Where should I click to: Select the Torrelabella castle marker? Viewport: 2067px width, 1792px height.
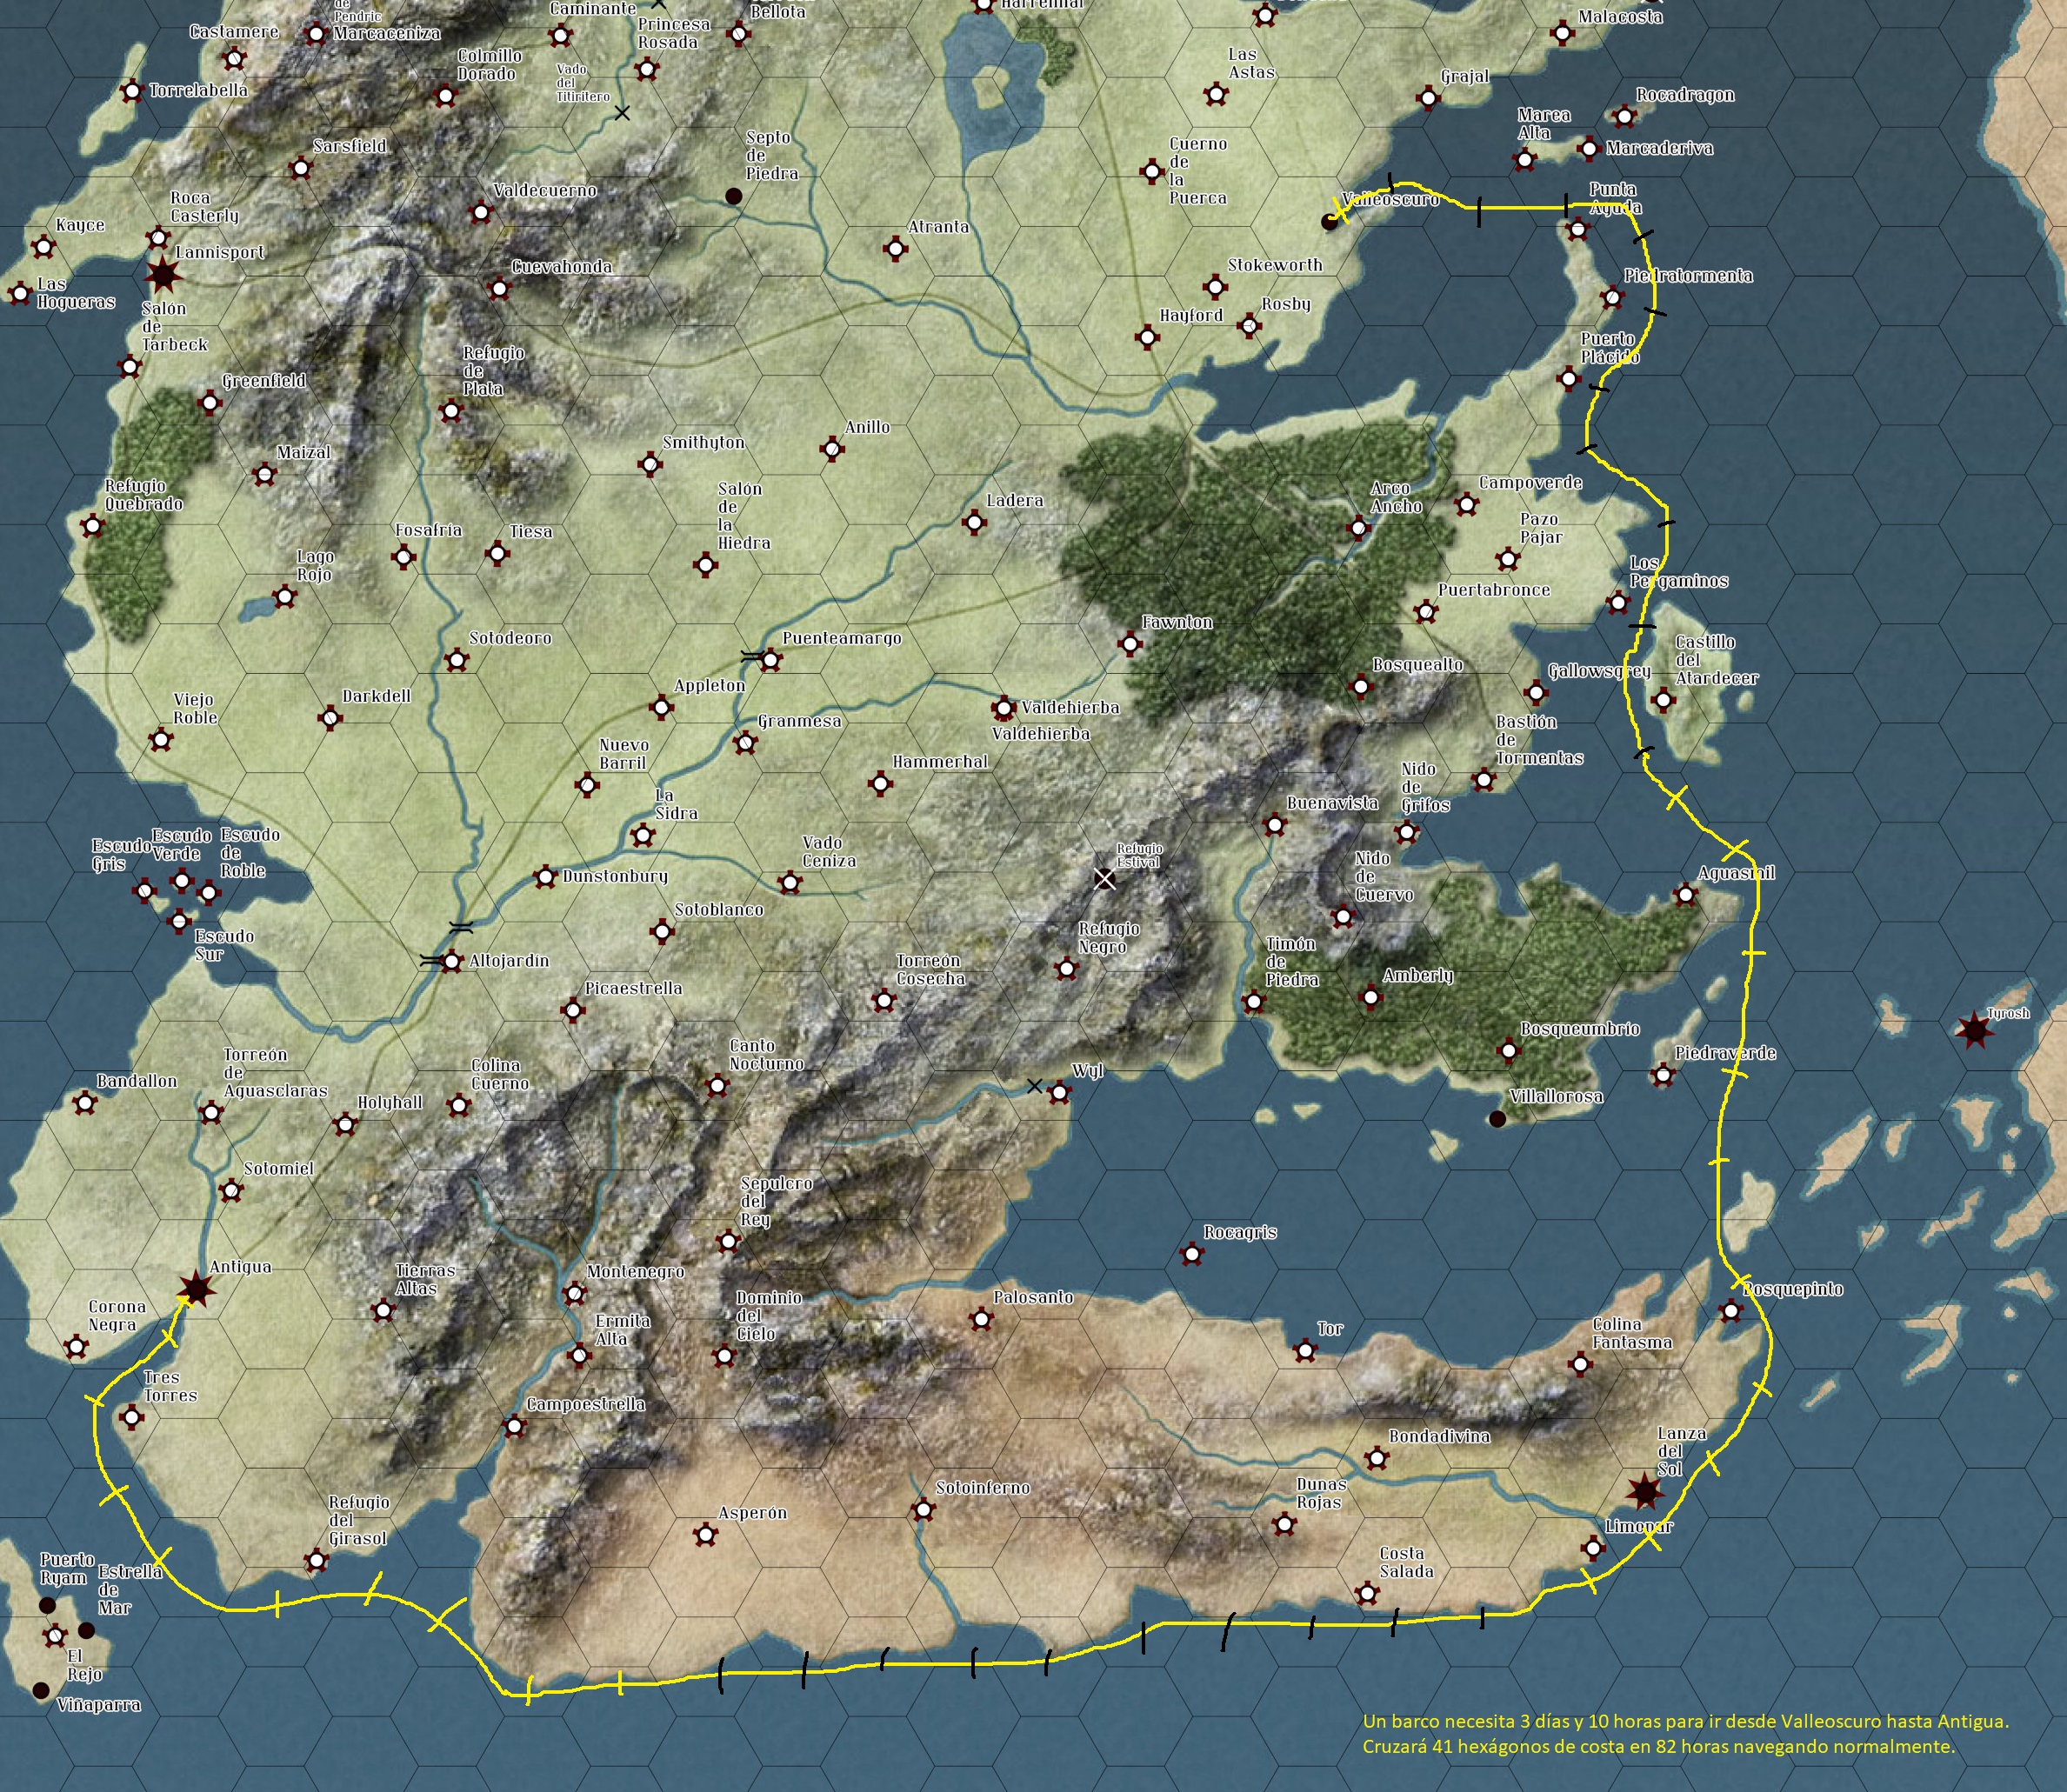pyautogui.click(x=131, y=92)
